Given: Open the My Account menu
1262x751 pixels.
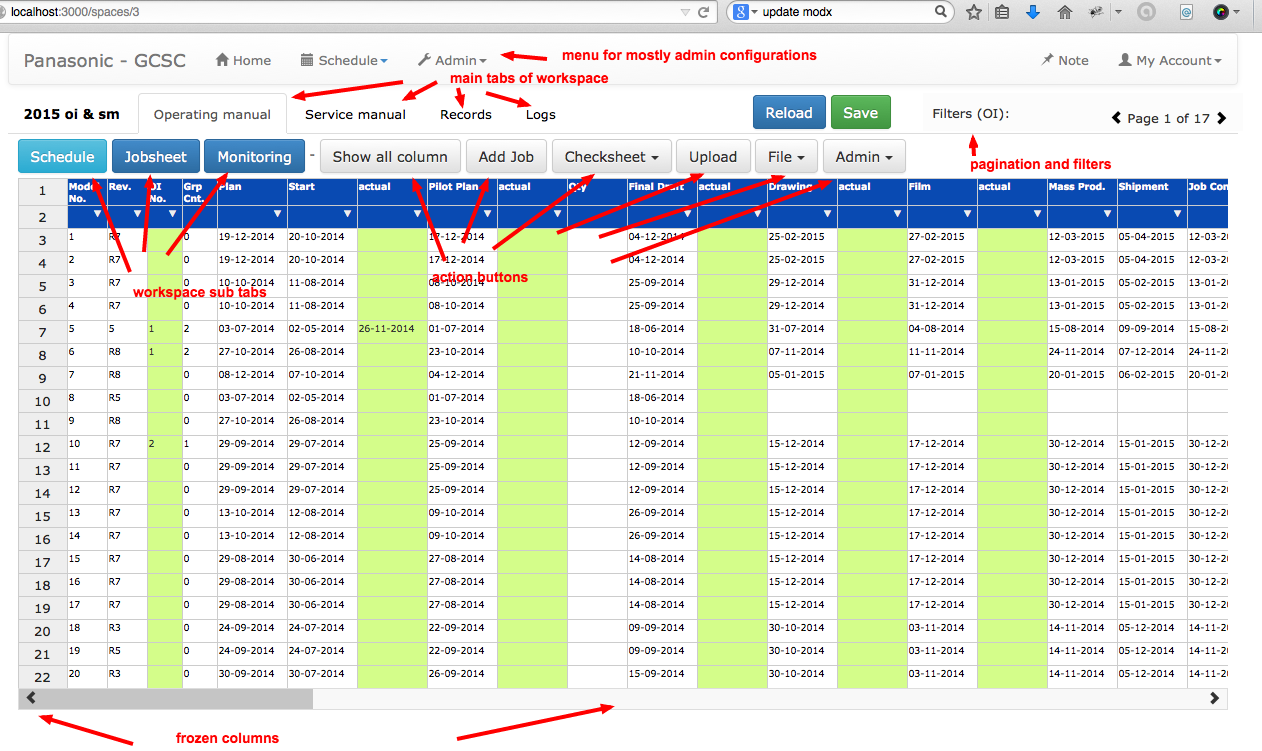Looking at the screenshot, I should (1170, 60).
